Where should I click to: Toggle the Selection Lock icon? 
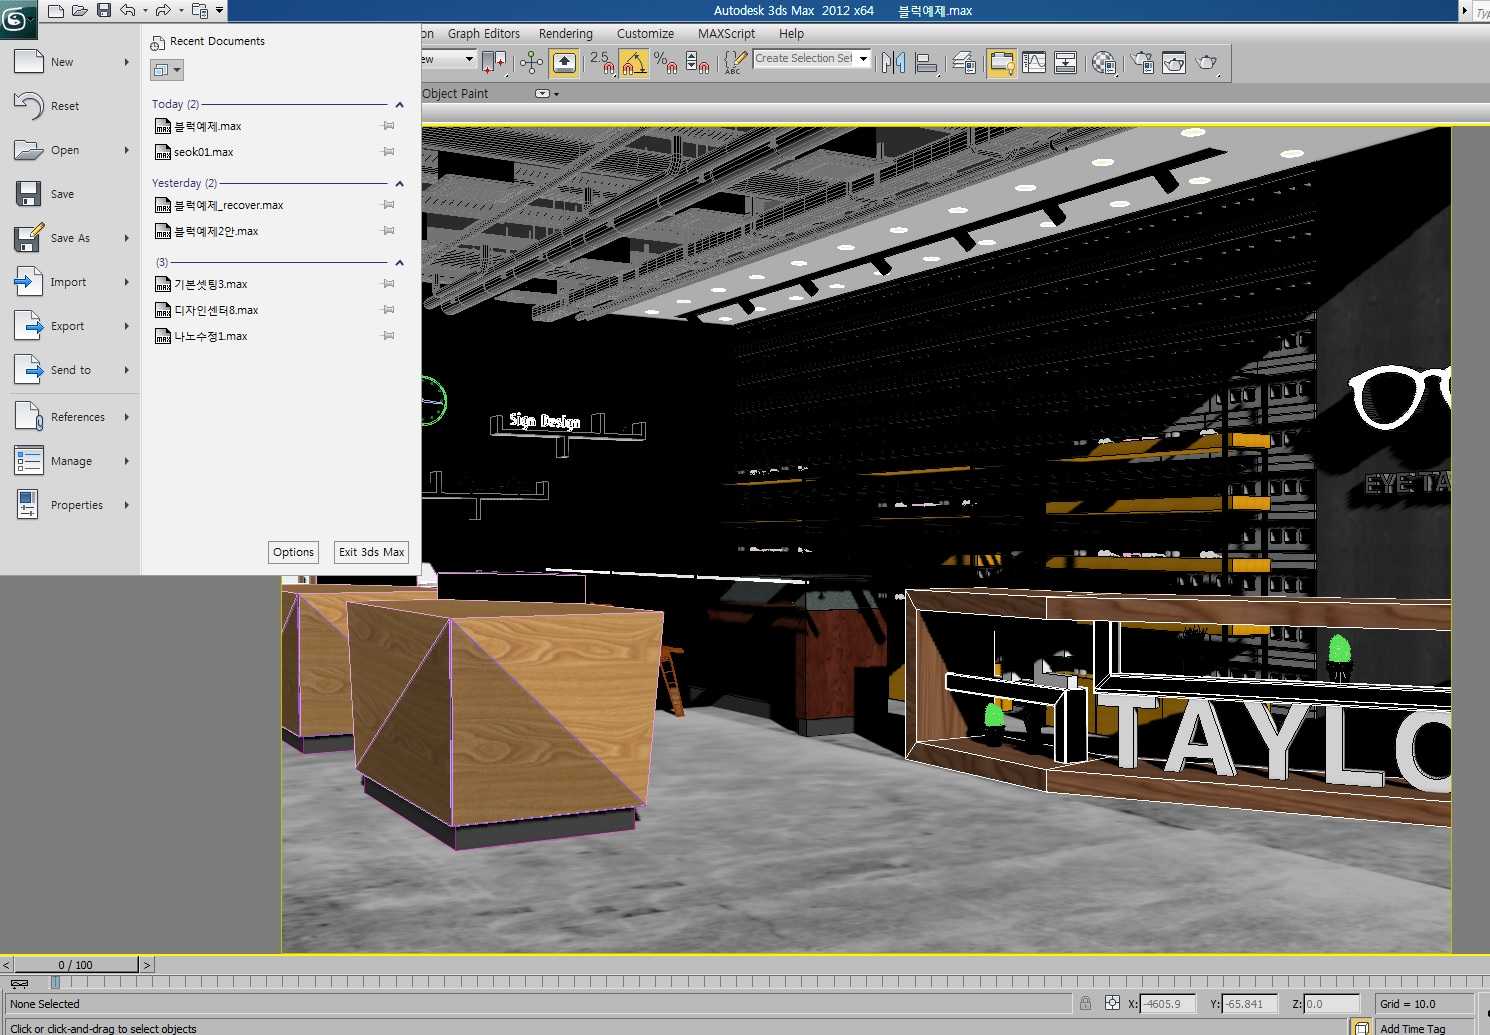pyautogui.click(x=1085, y=1003)
